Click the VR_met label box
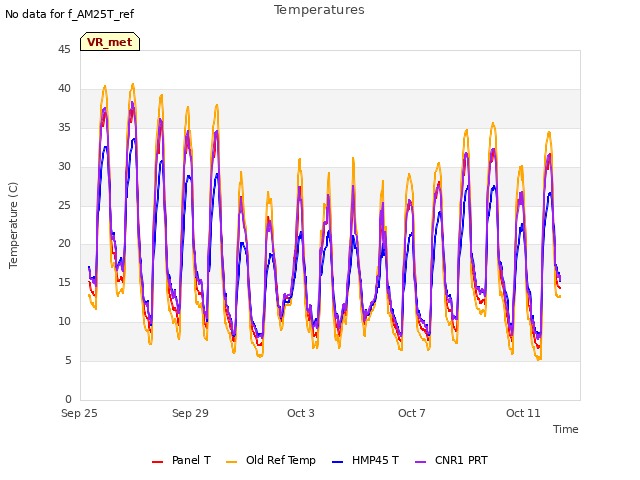640x480 pixels. [110, 42]
